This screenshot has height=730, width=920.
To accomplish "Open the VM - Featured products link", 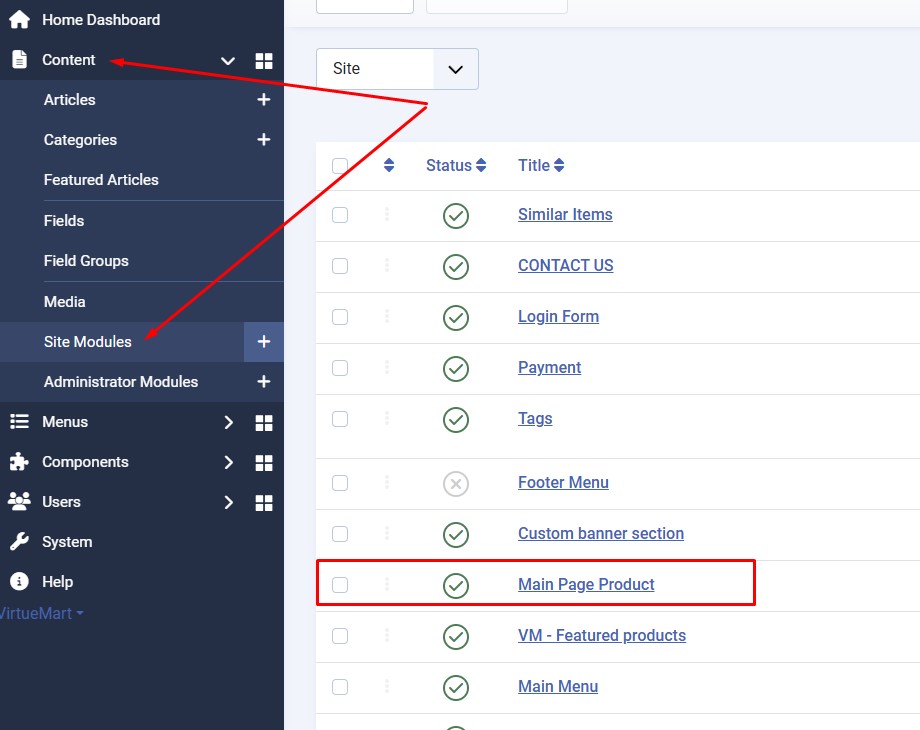I will tap(601, 636).
